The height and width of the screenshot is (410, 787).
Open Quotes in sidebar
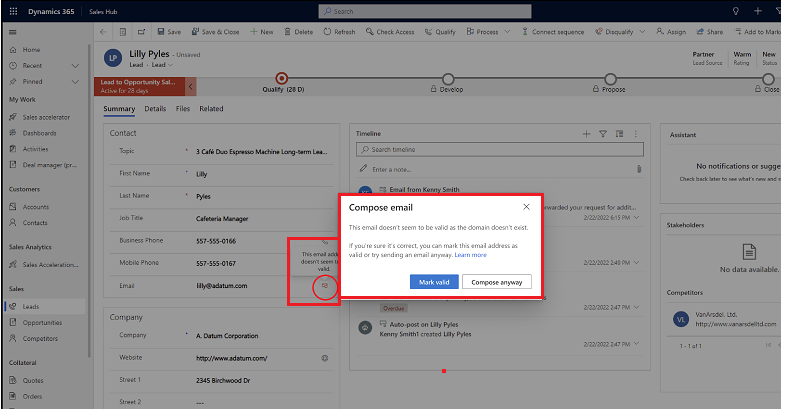(33, 380)
